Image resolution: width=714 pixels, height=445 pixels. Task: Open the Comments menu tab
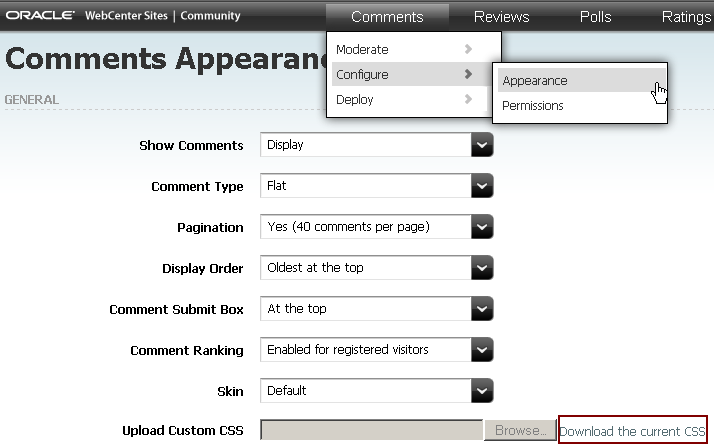pos(387,17)
